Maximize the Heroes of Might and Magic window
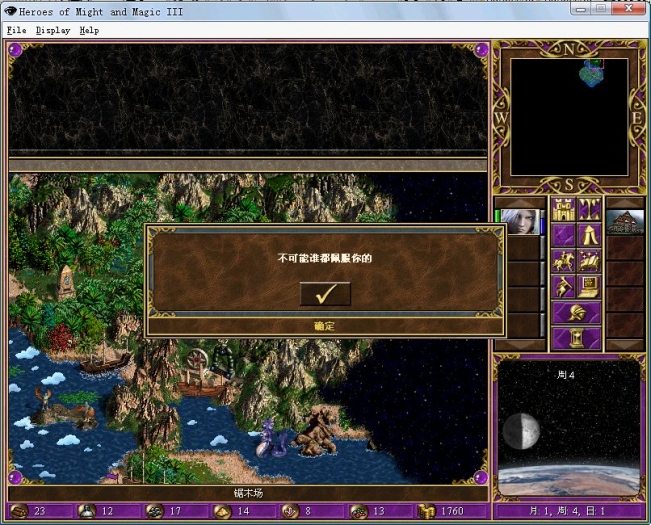 (600, 8)
